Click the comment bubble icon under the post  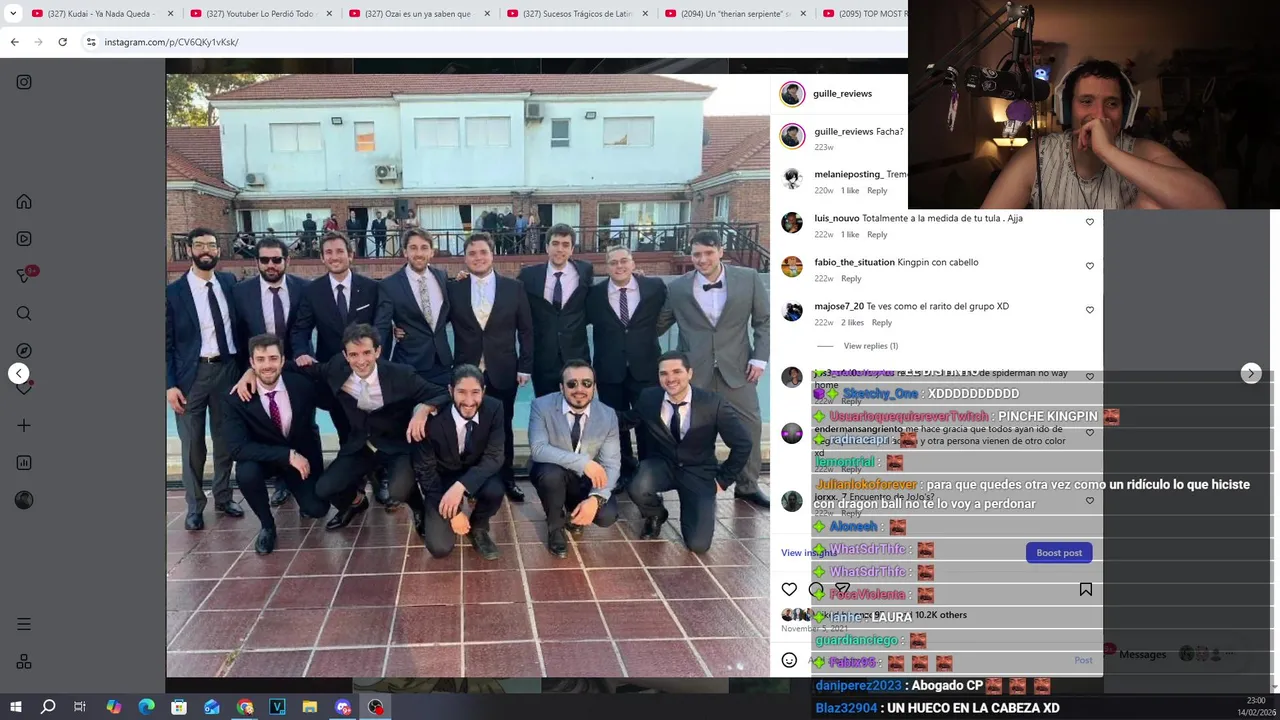pos(816,590)
